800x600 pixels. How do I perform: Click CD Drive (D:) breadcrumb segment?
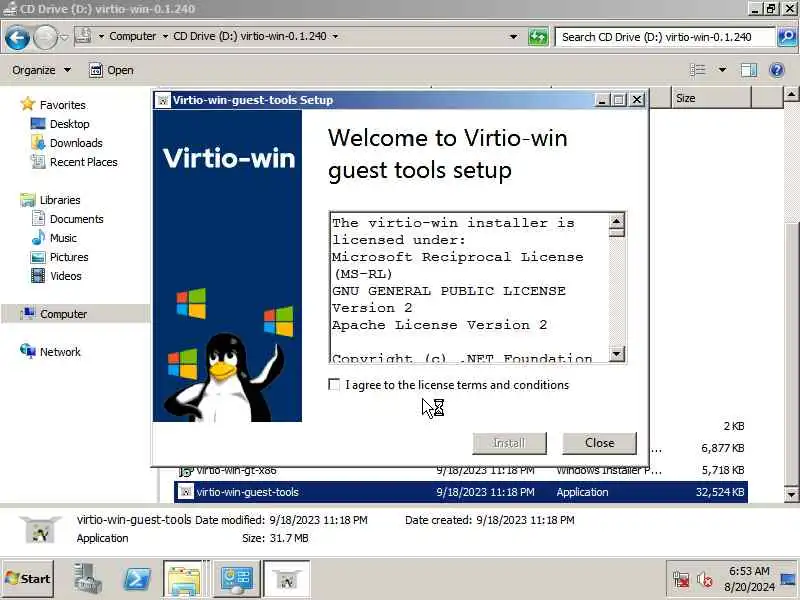[249, 36]
